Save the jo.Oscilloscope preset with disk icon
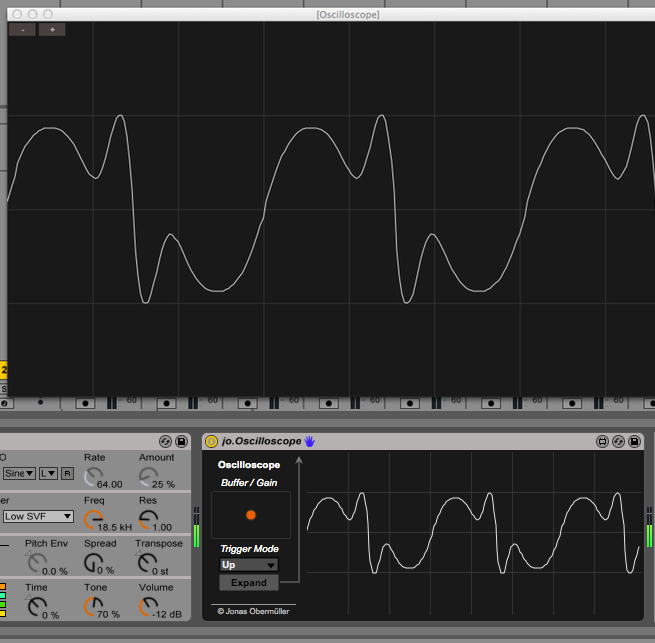Viewport: 655px width, 643px height. pyautogui.click(x=634, y=441)
